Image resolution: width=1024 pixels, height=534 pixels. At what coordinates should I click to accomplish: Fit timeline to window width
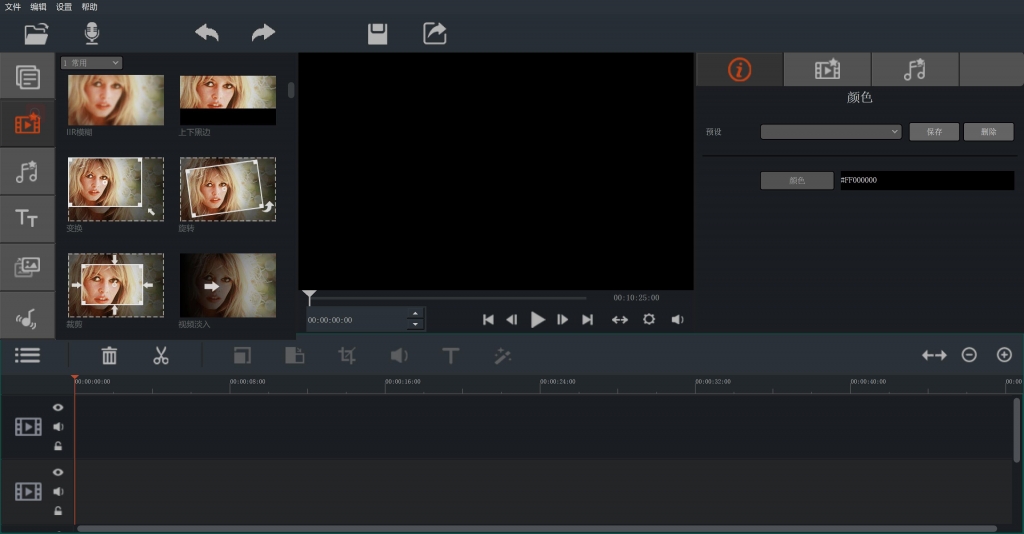point(934,355)
